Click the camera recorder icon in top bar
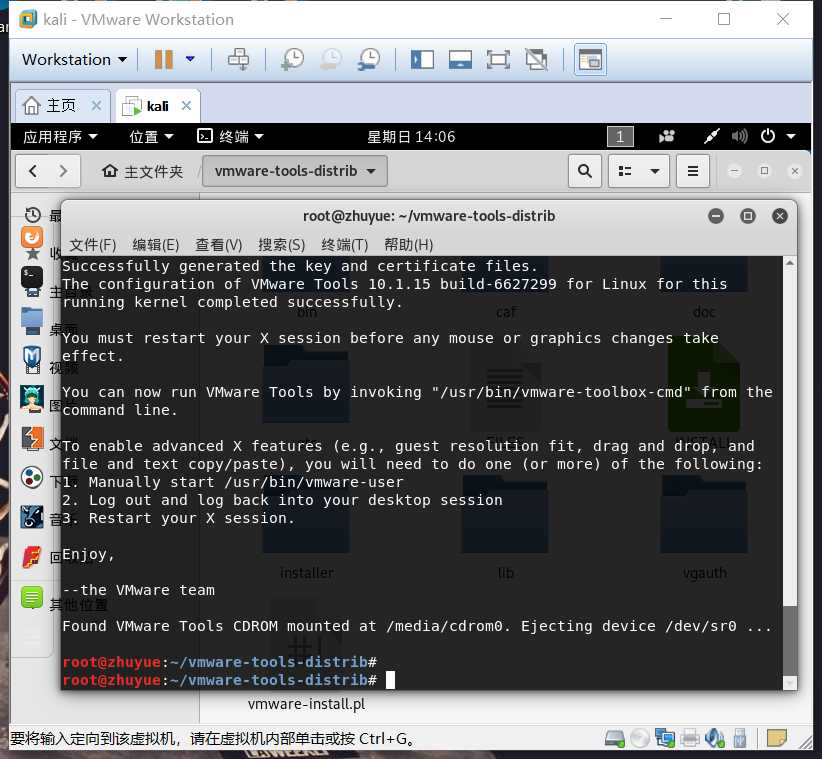The height and width of the screenshot is (759, 822). pyautogui.click(x=667, y=137)
